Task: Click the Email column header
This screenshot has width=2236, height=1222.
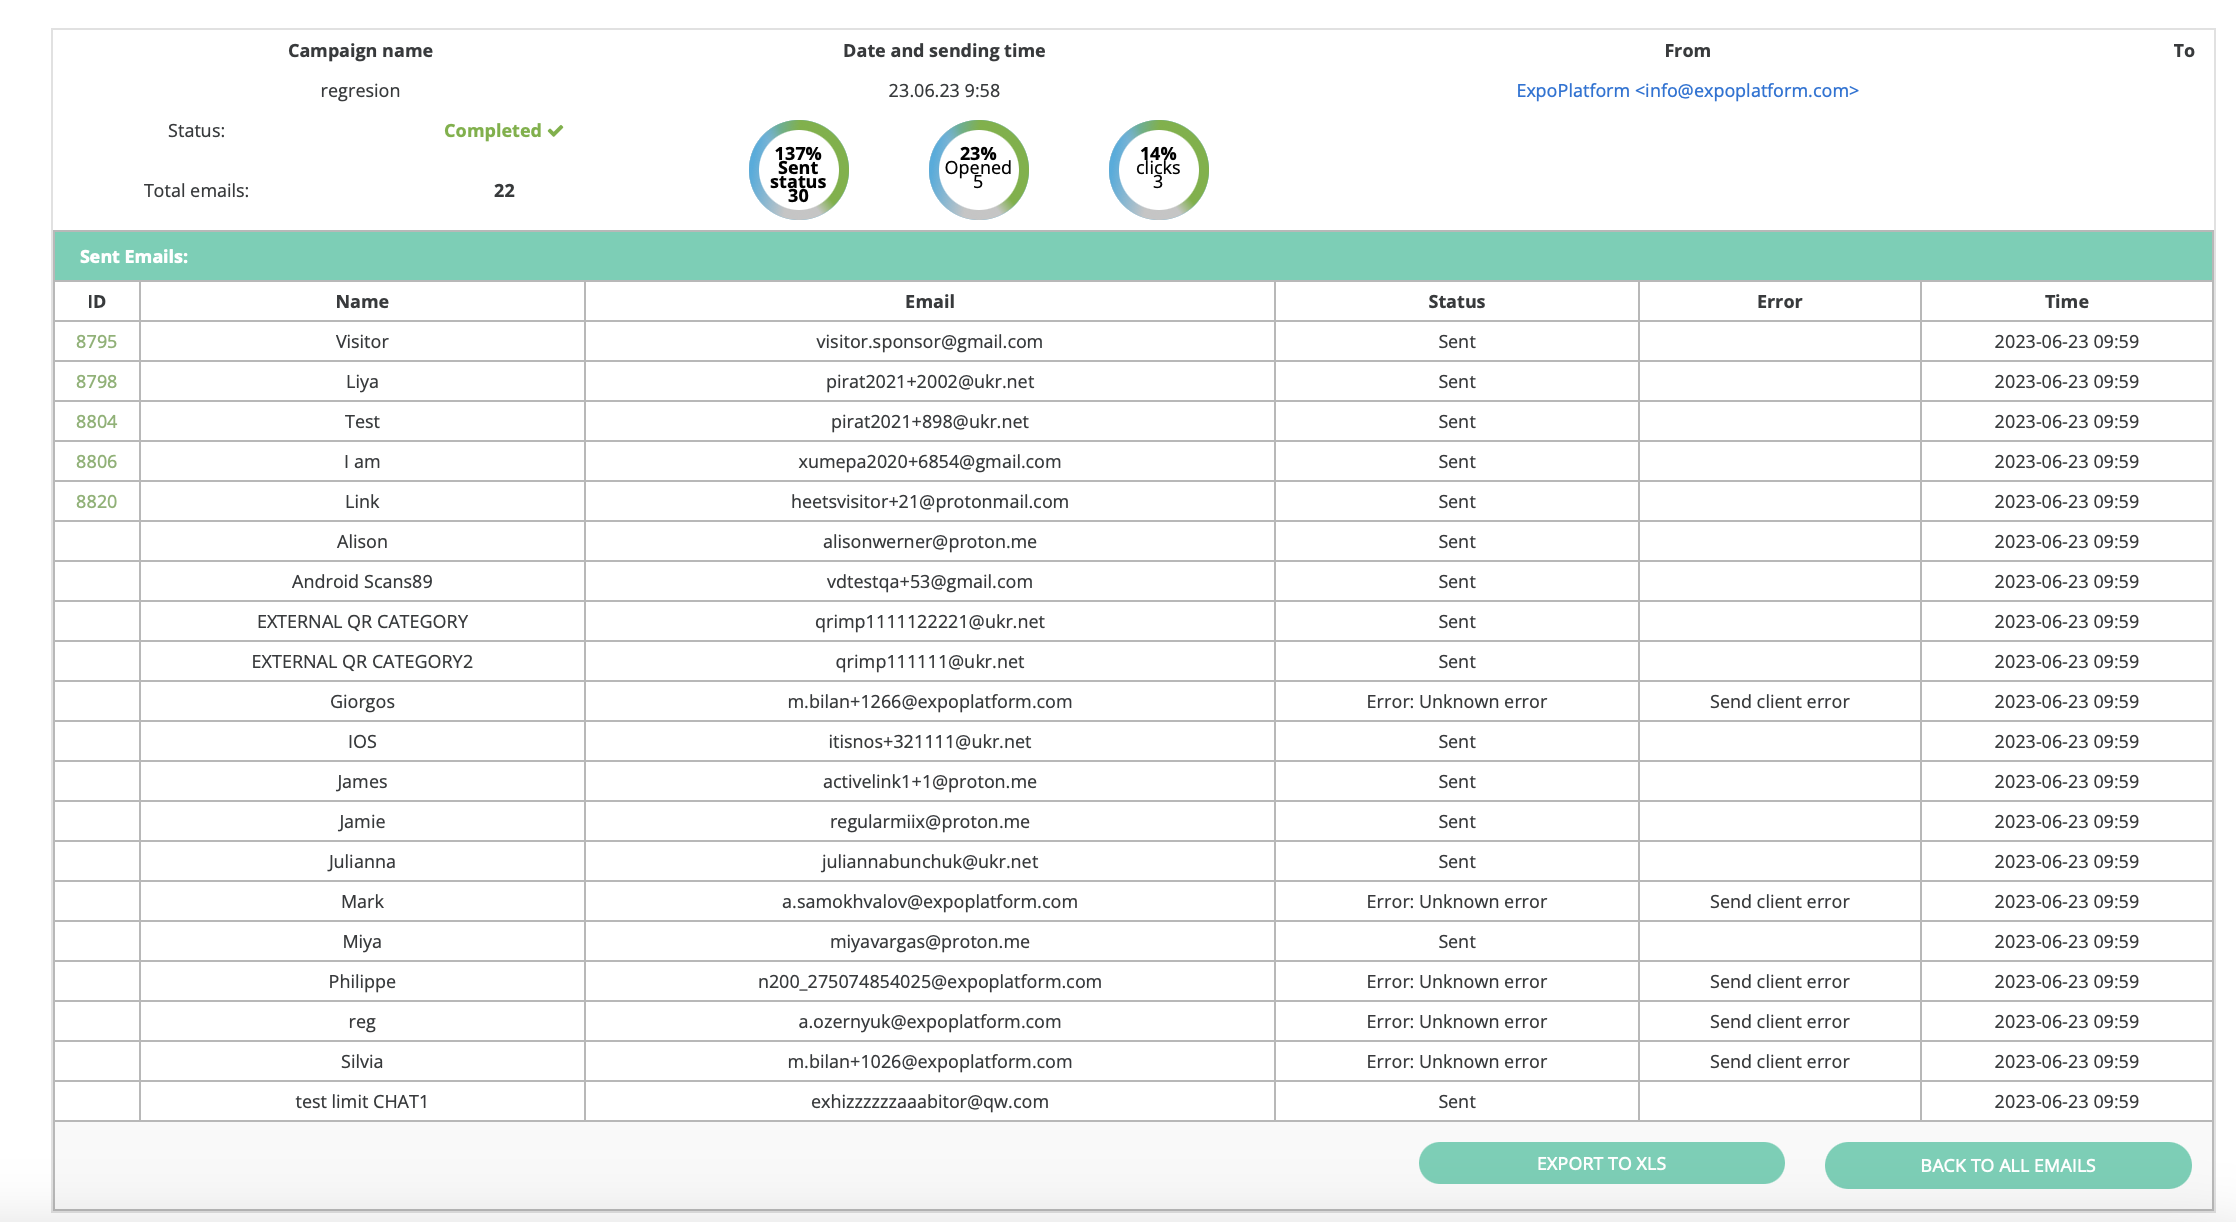Action: point(929,301)
